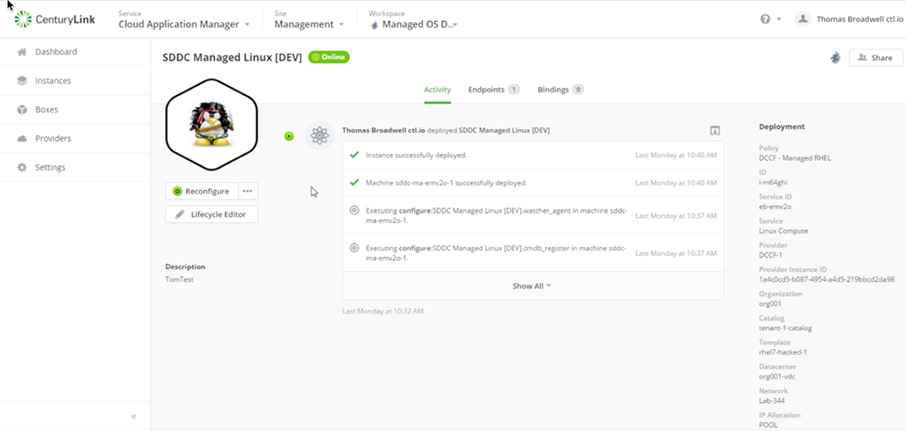Open the Dashboard home icon

22,52
